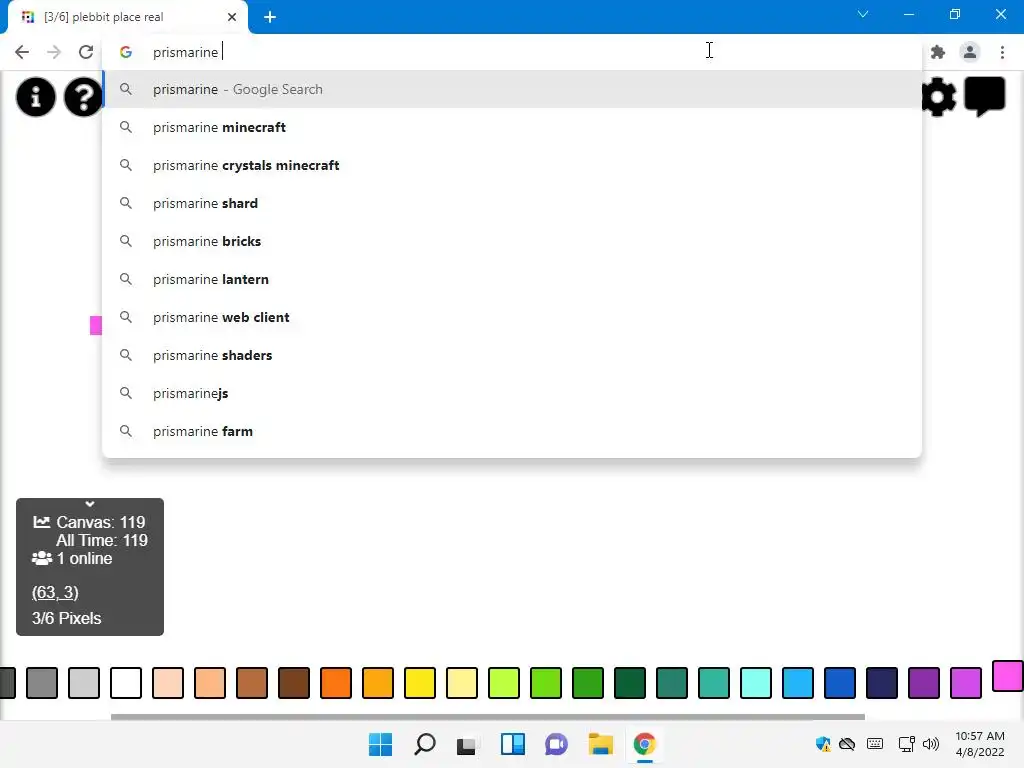Open the chat speech bubble icon
The height and width of the screenshot is (768, 1024).
(x=985, y=97)
